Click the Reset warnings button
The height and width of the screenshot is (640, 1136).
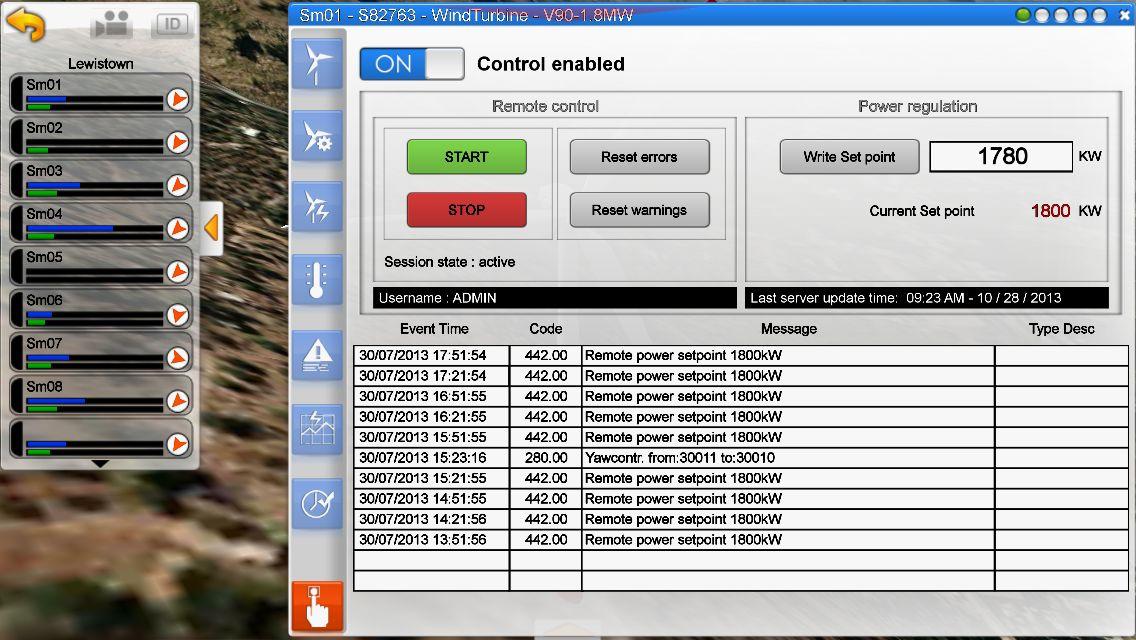[639, 209]
